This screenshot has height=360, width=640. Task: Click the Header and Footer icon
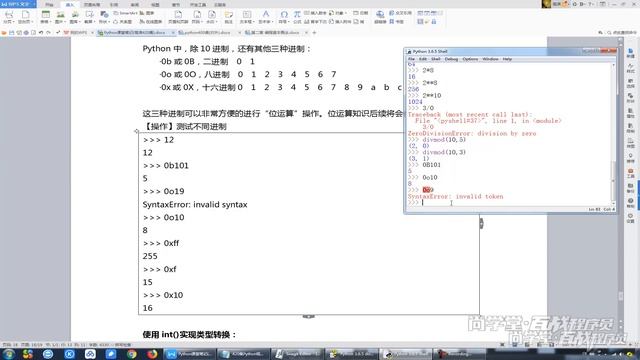pyautogui.click(x=178, y=14)
